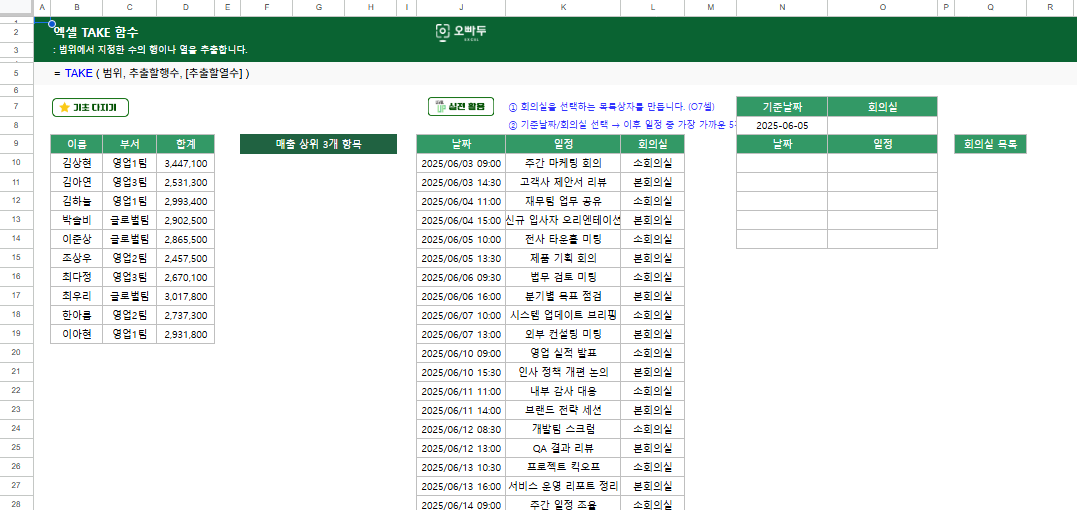
Task: Select column O header
Action: [883, 8]
